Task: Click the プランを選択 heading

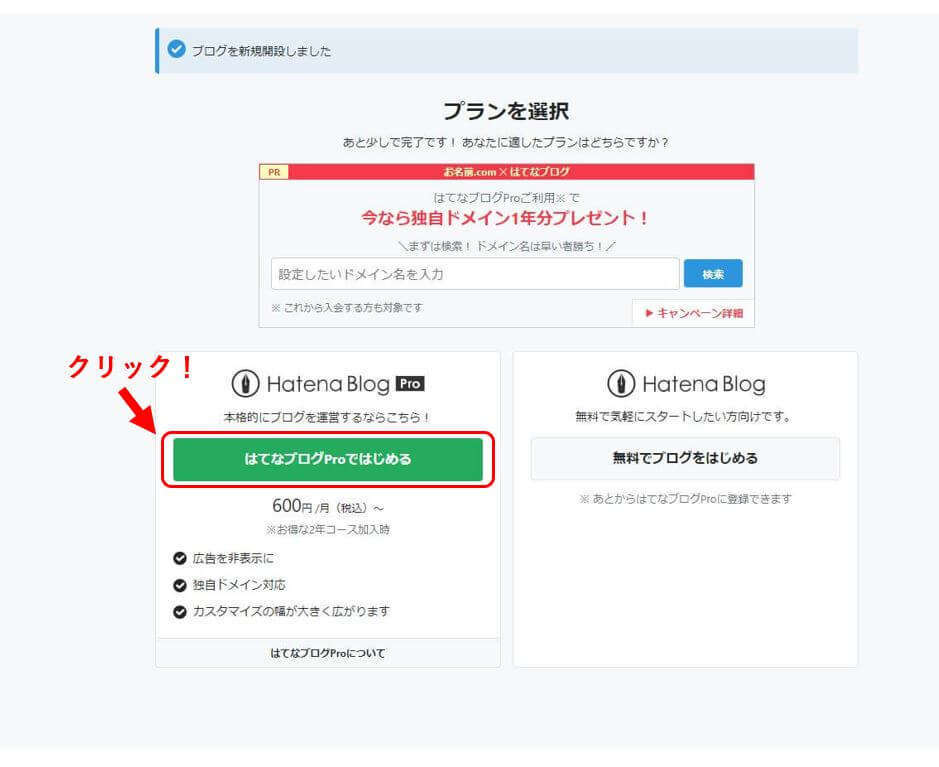Action: pyautogui.click(x=507, y=111)
